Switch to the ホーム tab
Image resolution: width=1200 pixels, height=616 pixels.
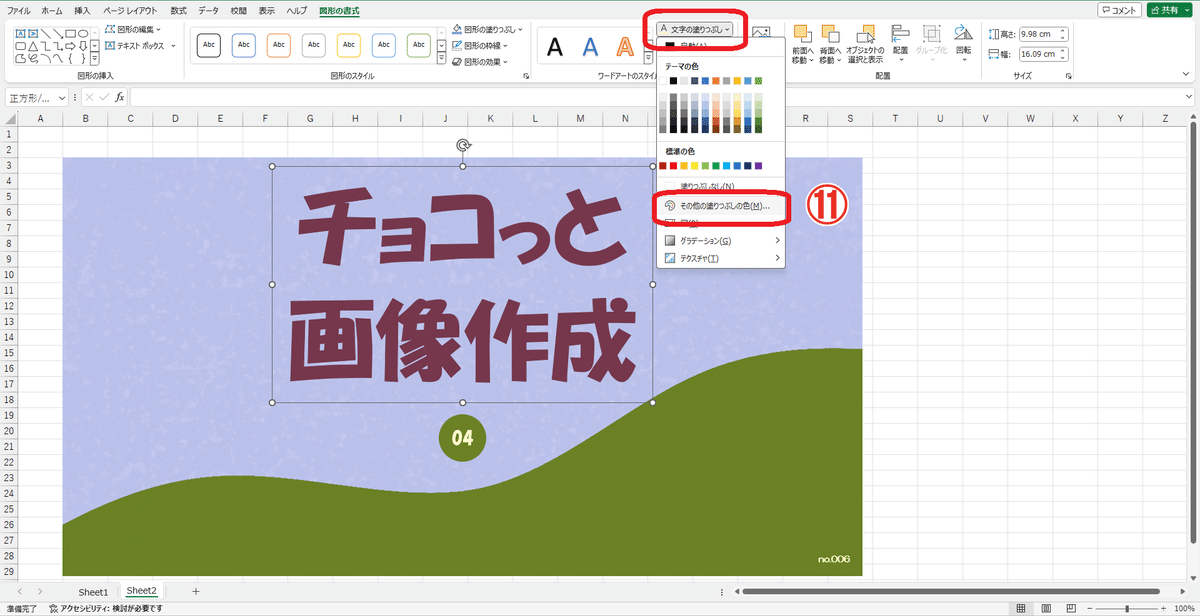52,10
